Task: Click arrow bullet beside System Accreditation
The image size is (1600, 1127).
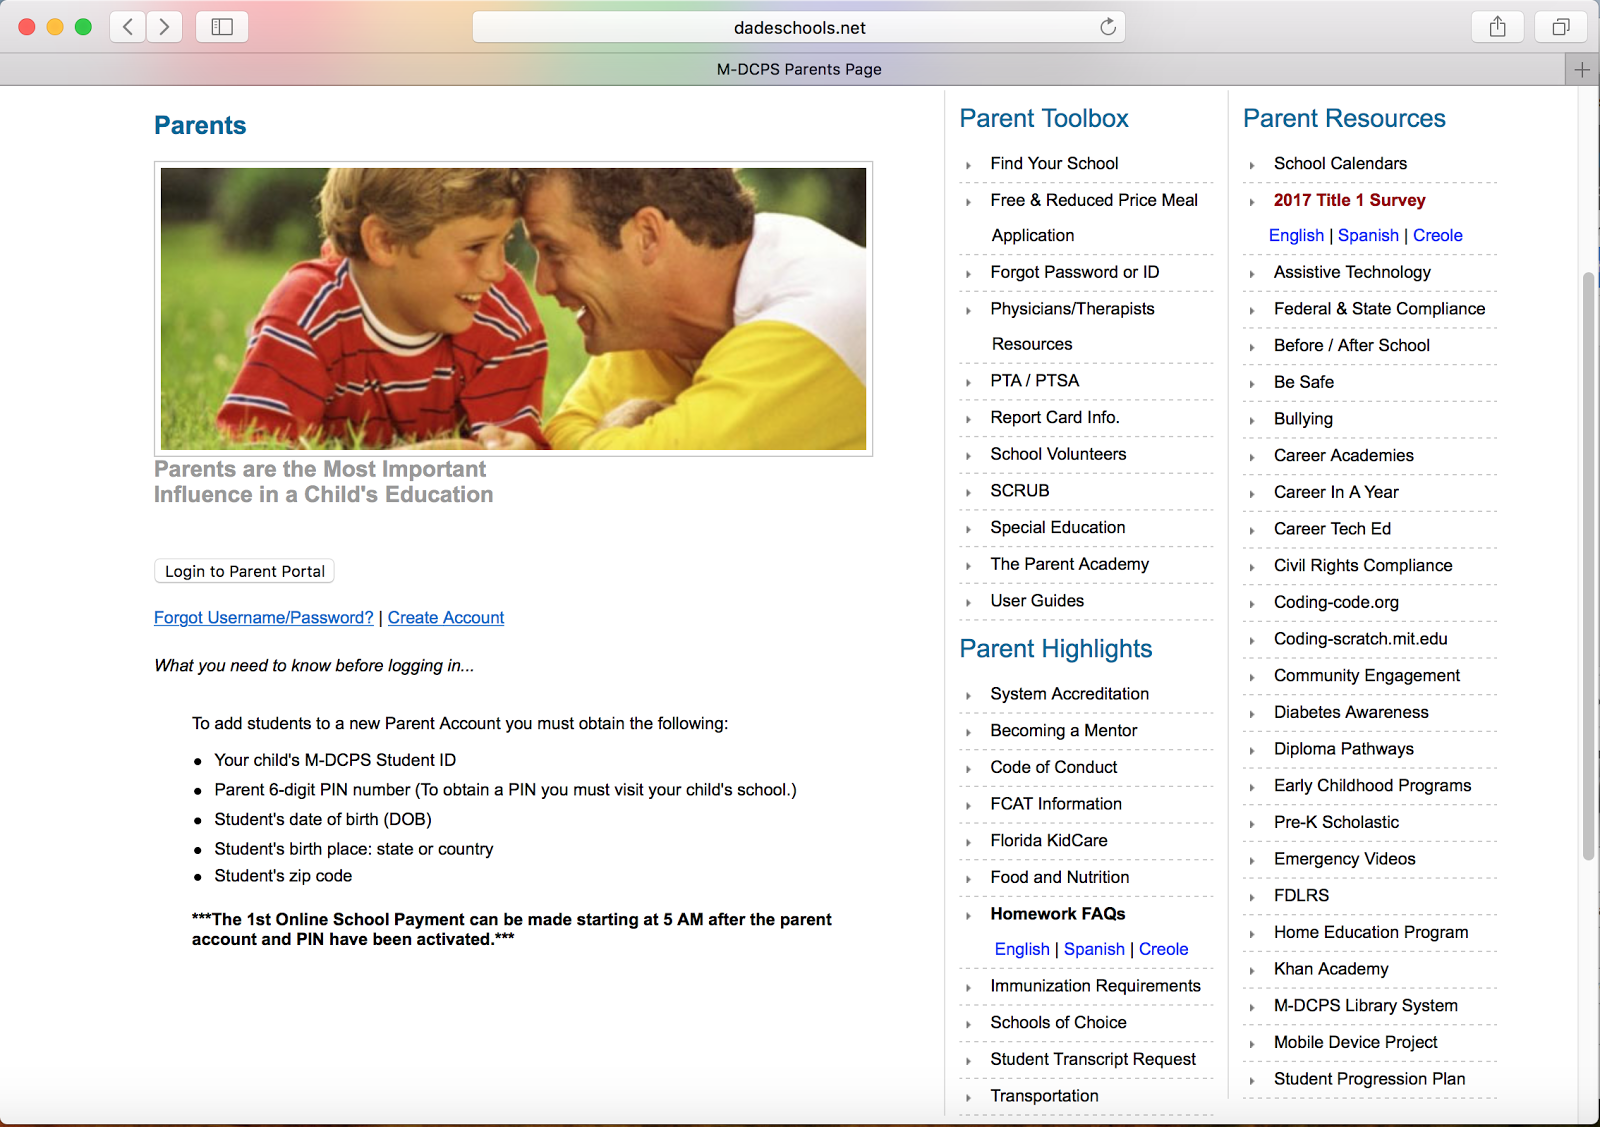Action: click(968, 695)
